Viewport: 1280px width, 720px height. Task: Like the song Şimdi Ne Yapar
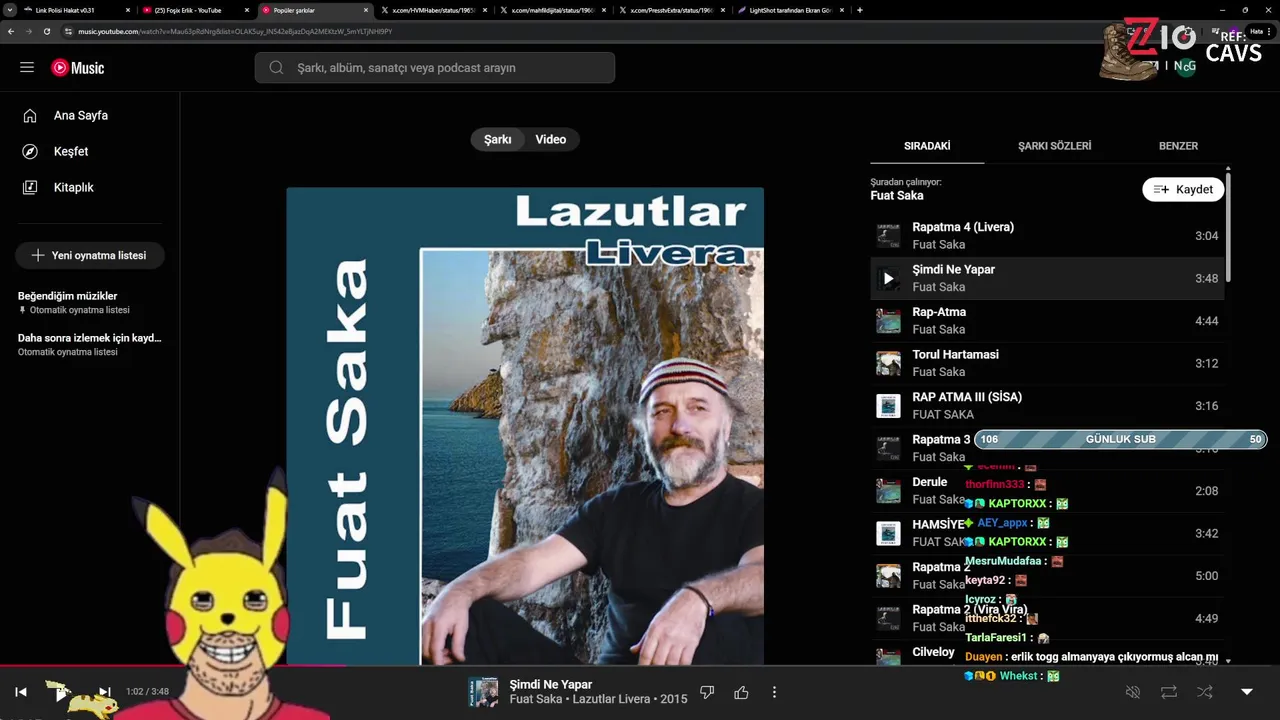[x=741, y=692]
